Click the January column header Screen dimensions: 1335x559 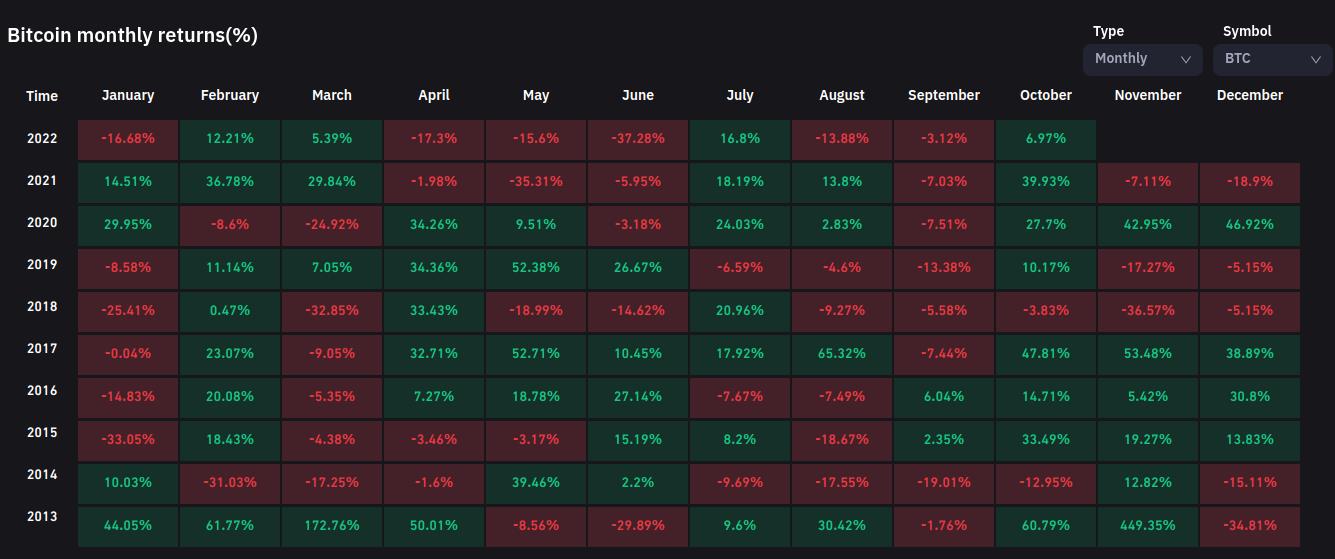128,96
